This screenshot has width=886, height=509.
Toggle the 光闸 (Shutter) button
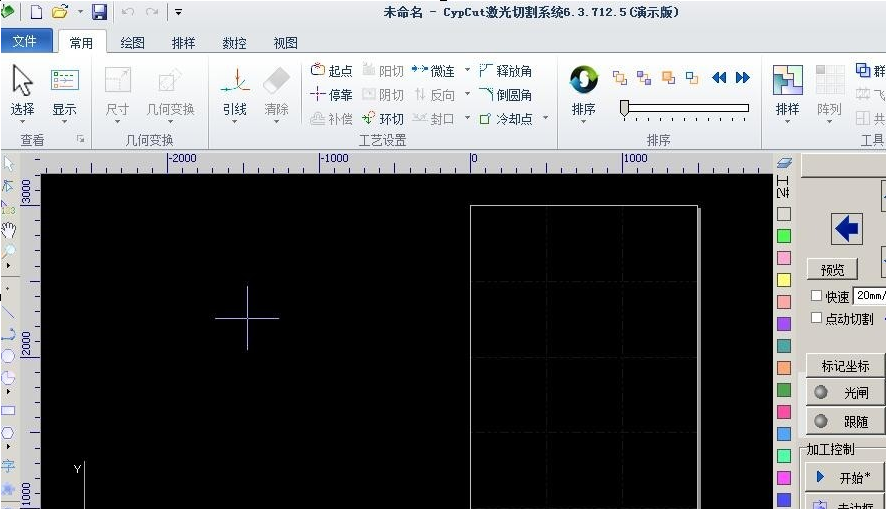pyautogui.click(x=845, y=392)
